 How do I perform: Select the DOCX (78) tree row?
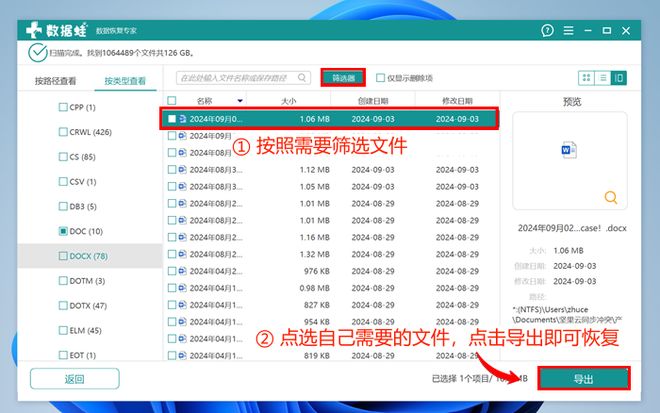(90, 256)
